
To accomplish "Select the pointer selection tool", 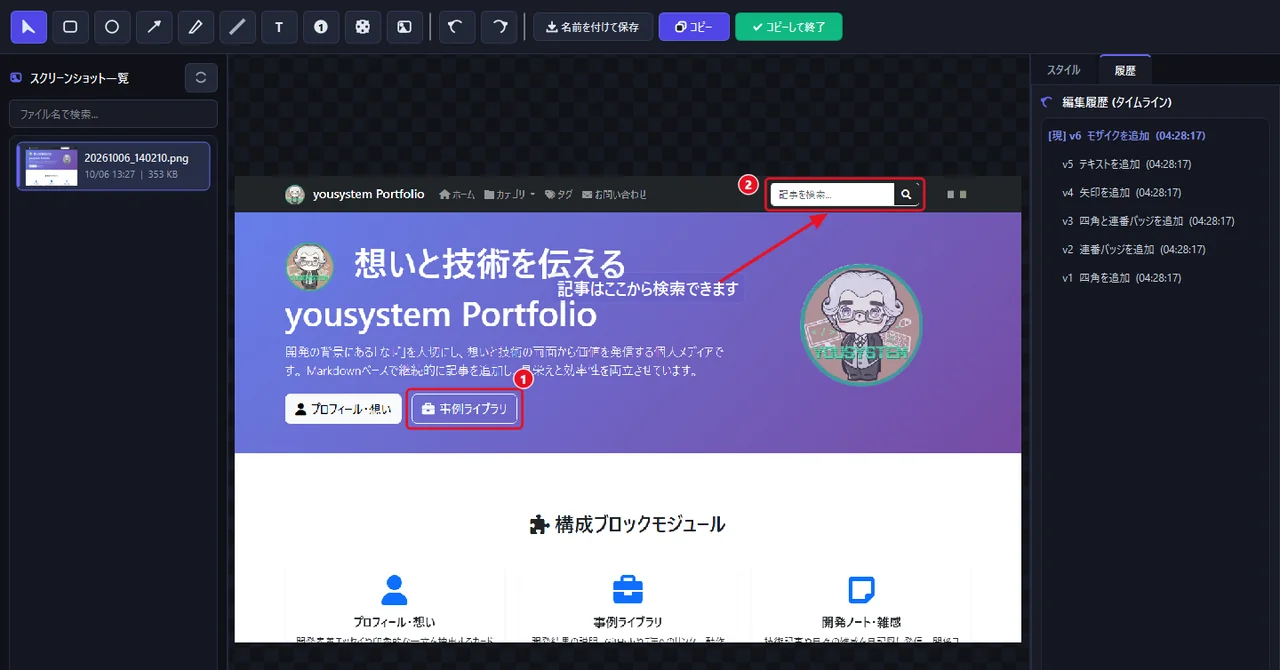I will pyautogui.click(x=28, y=27).
